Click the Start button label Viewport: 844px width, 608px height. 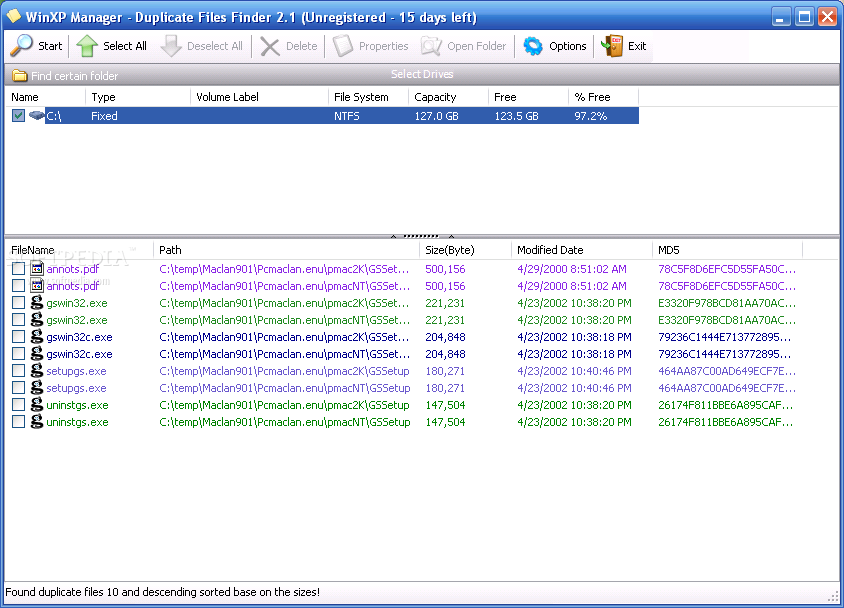(50, 46)
